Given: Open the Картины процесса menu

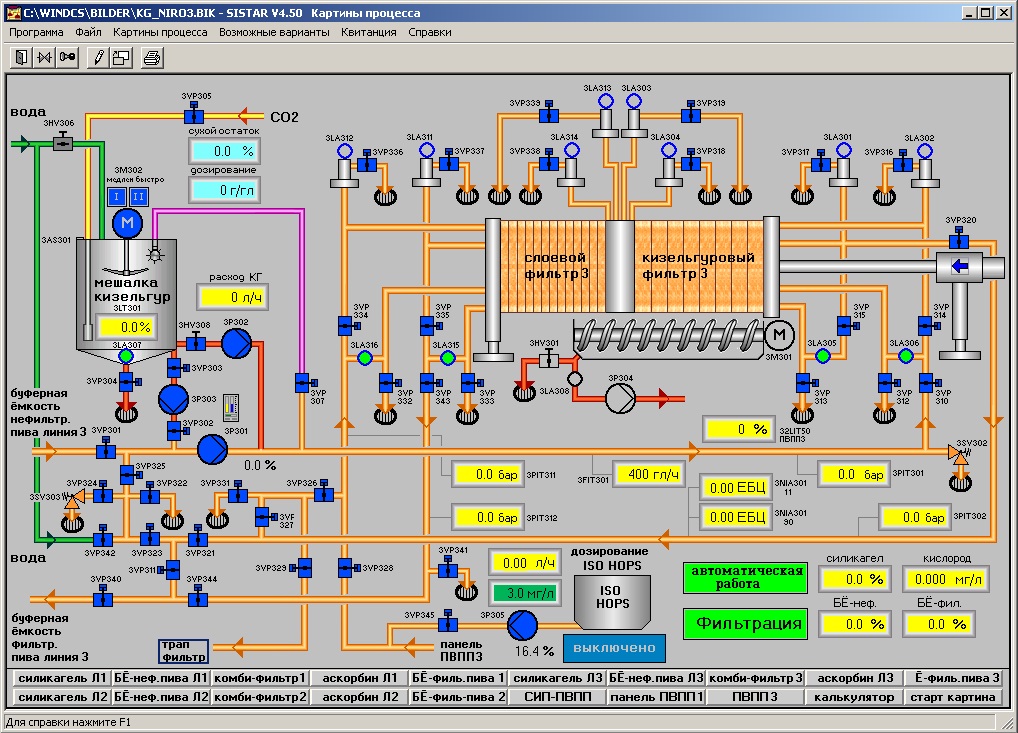Looking at the screenshot, I should [160, 32].
